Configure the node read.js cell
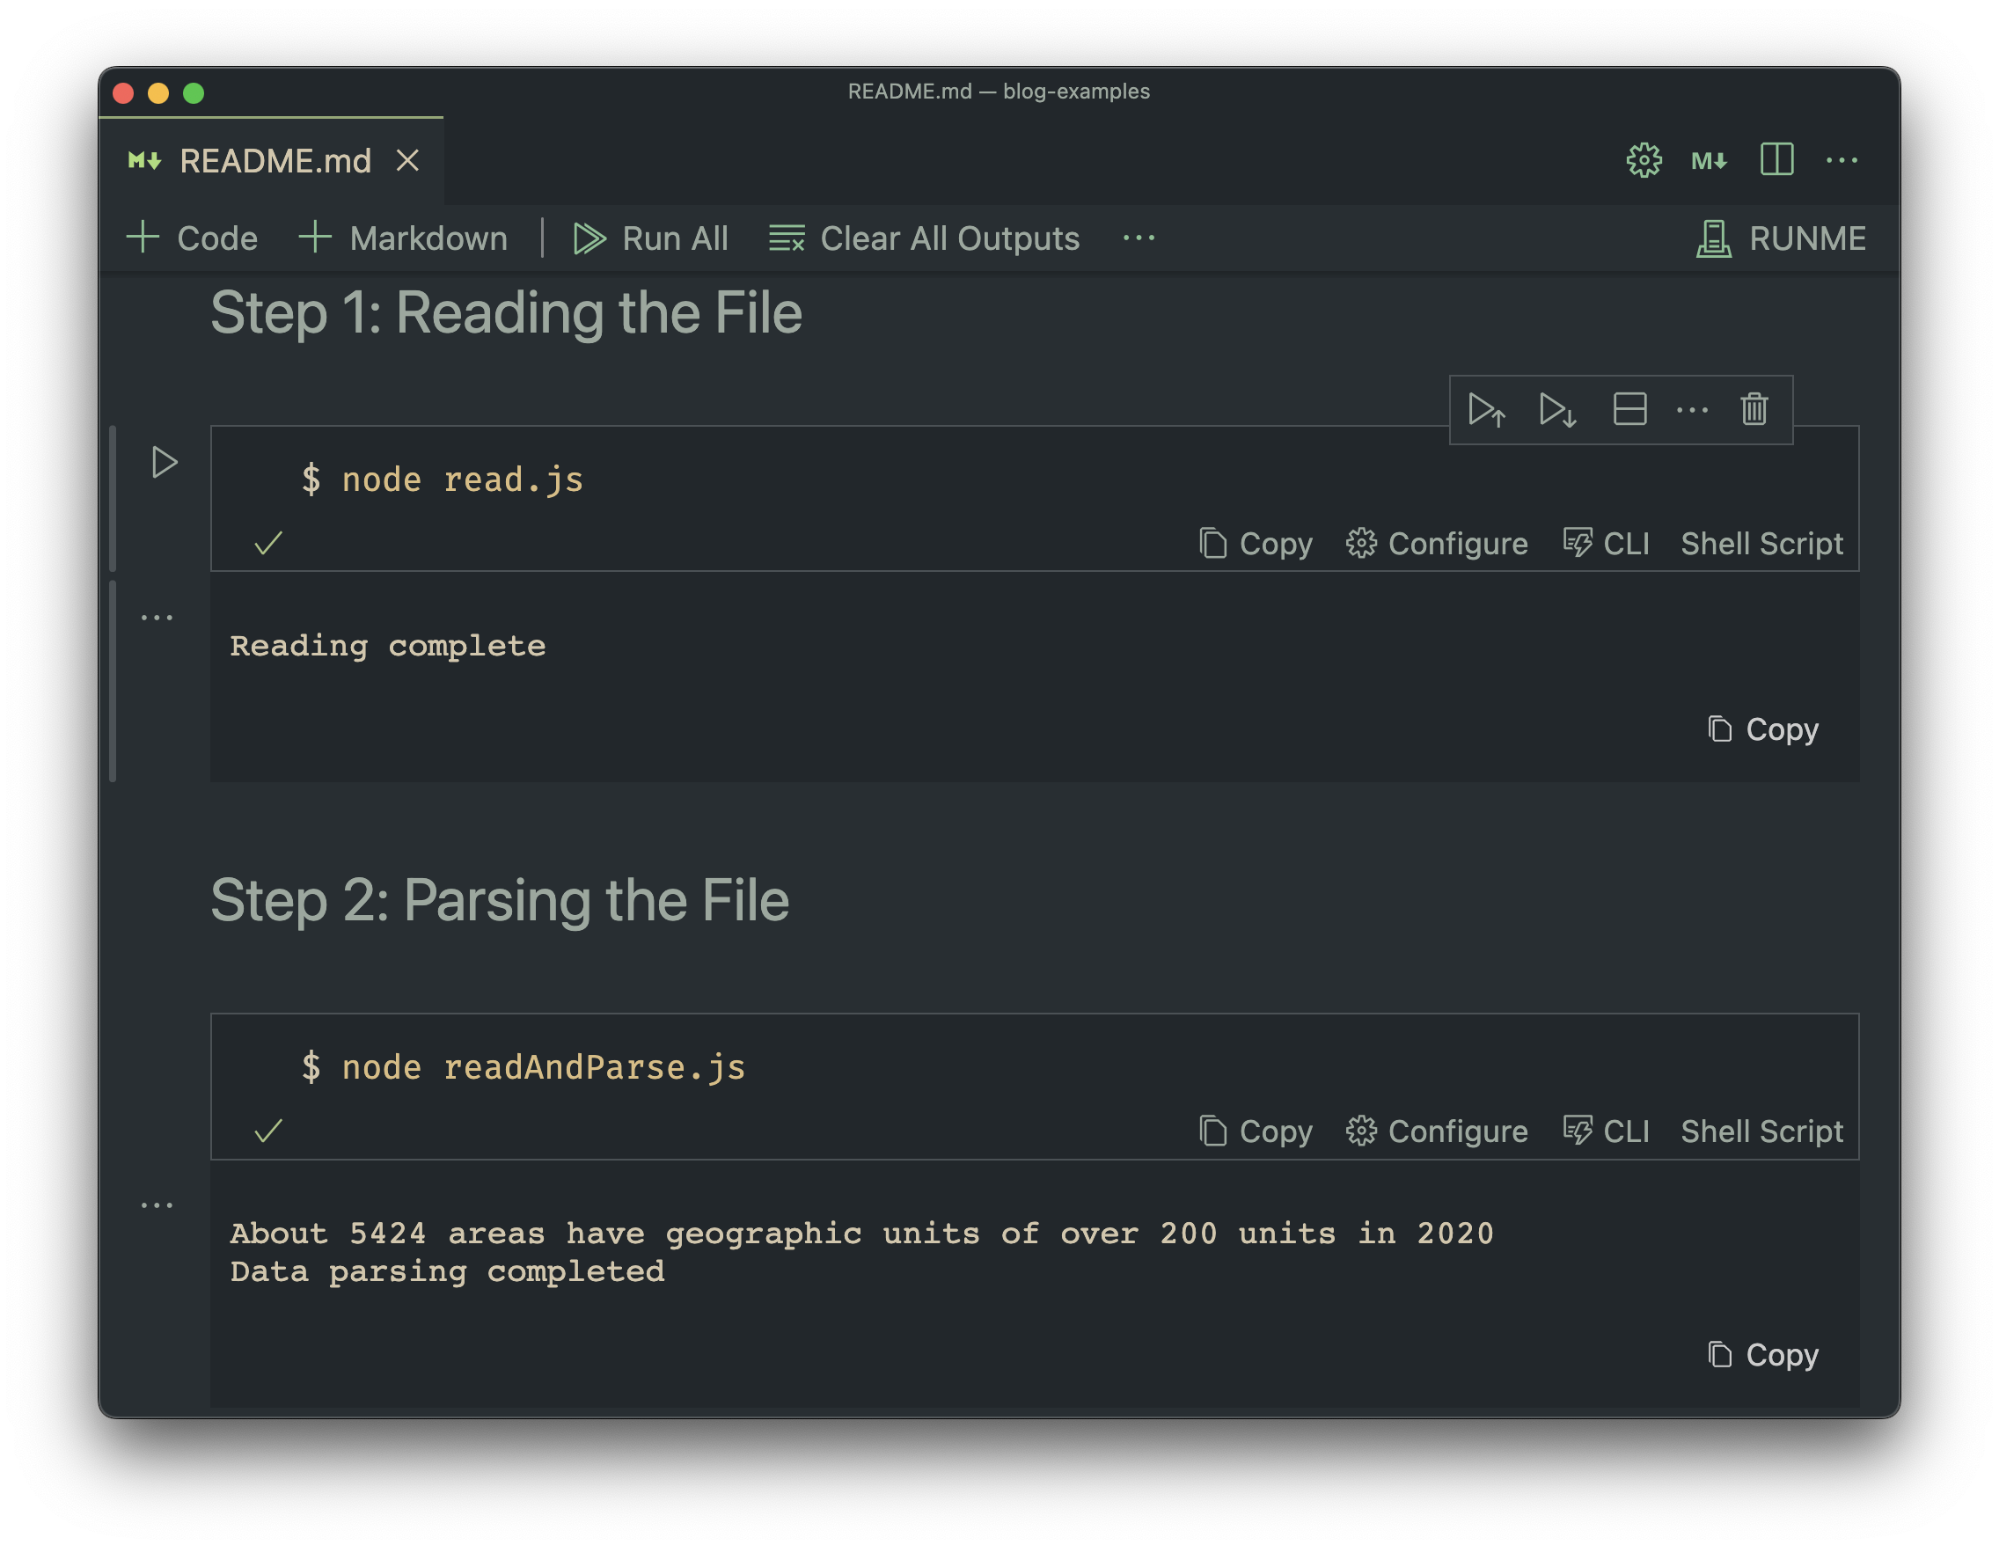The image size is (1999, 1549). click(x=1436, y=543)
